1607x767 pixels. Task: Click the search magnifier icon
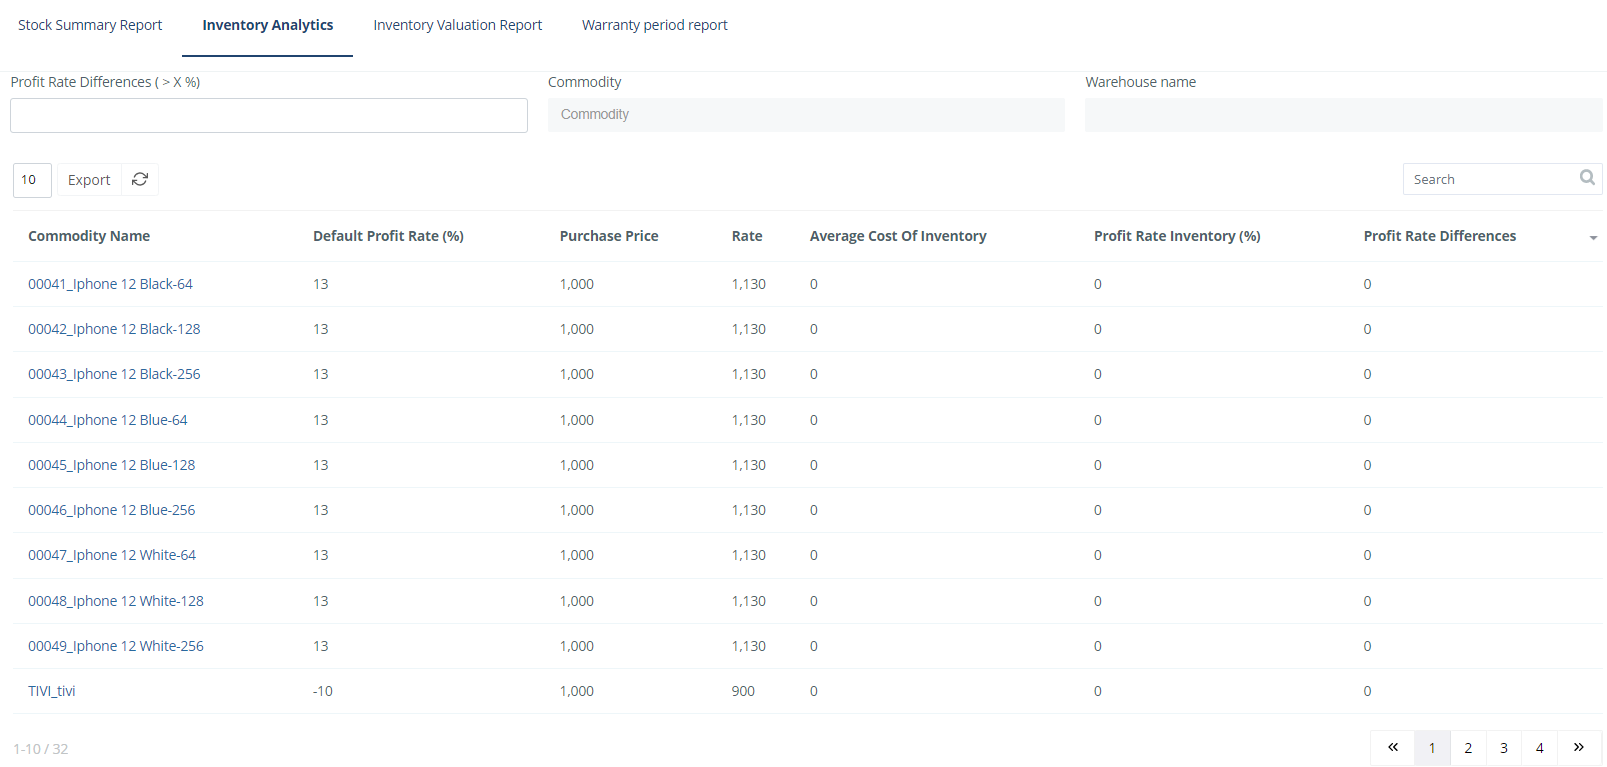tap(1587, 178)
